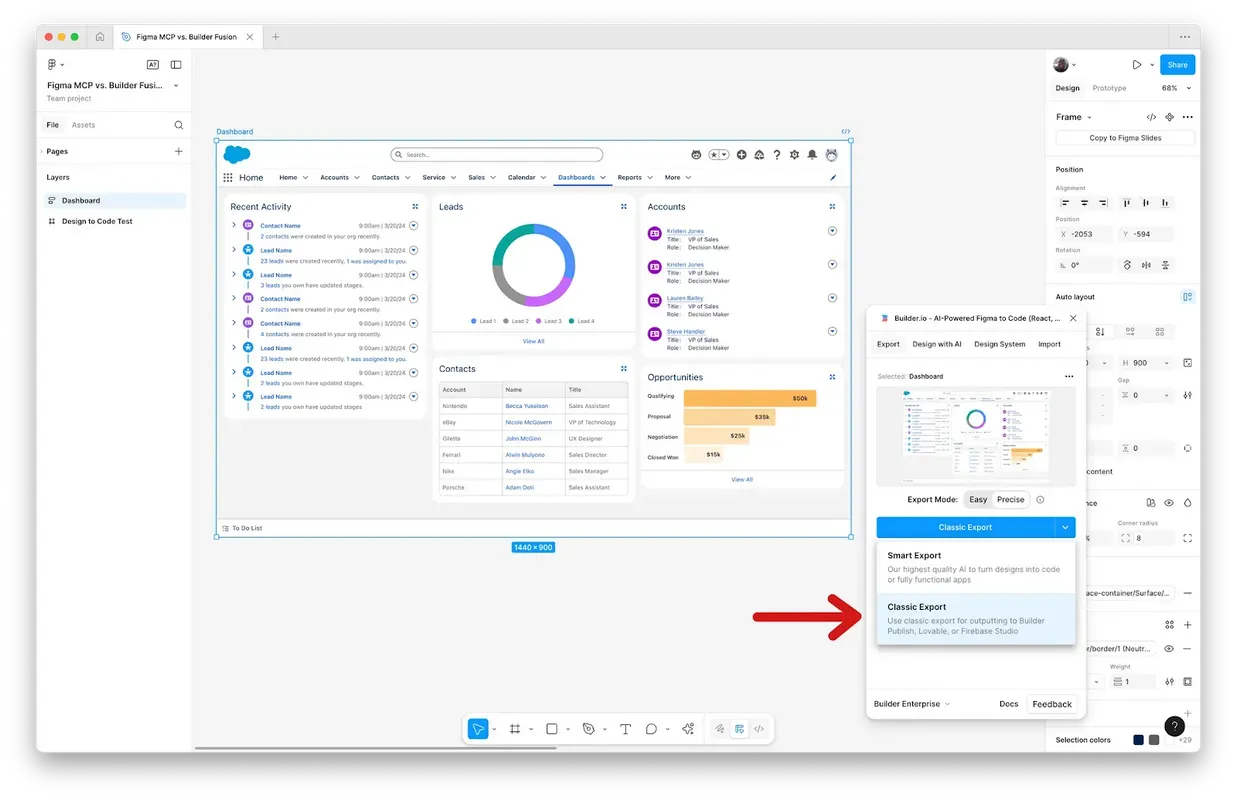This screenshot has width=1237, height=800.
Task: Open plugin options ellipsis next to Dashboard
Action: [1069, 376]
